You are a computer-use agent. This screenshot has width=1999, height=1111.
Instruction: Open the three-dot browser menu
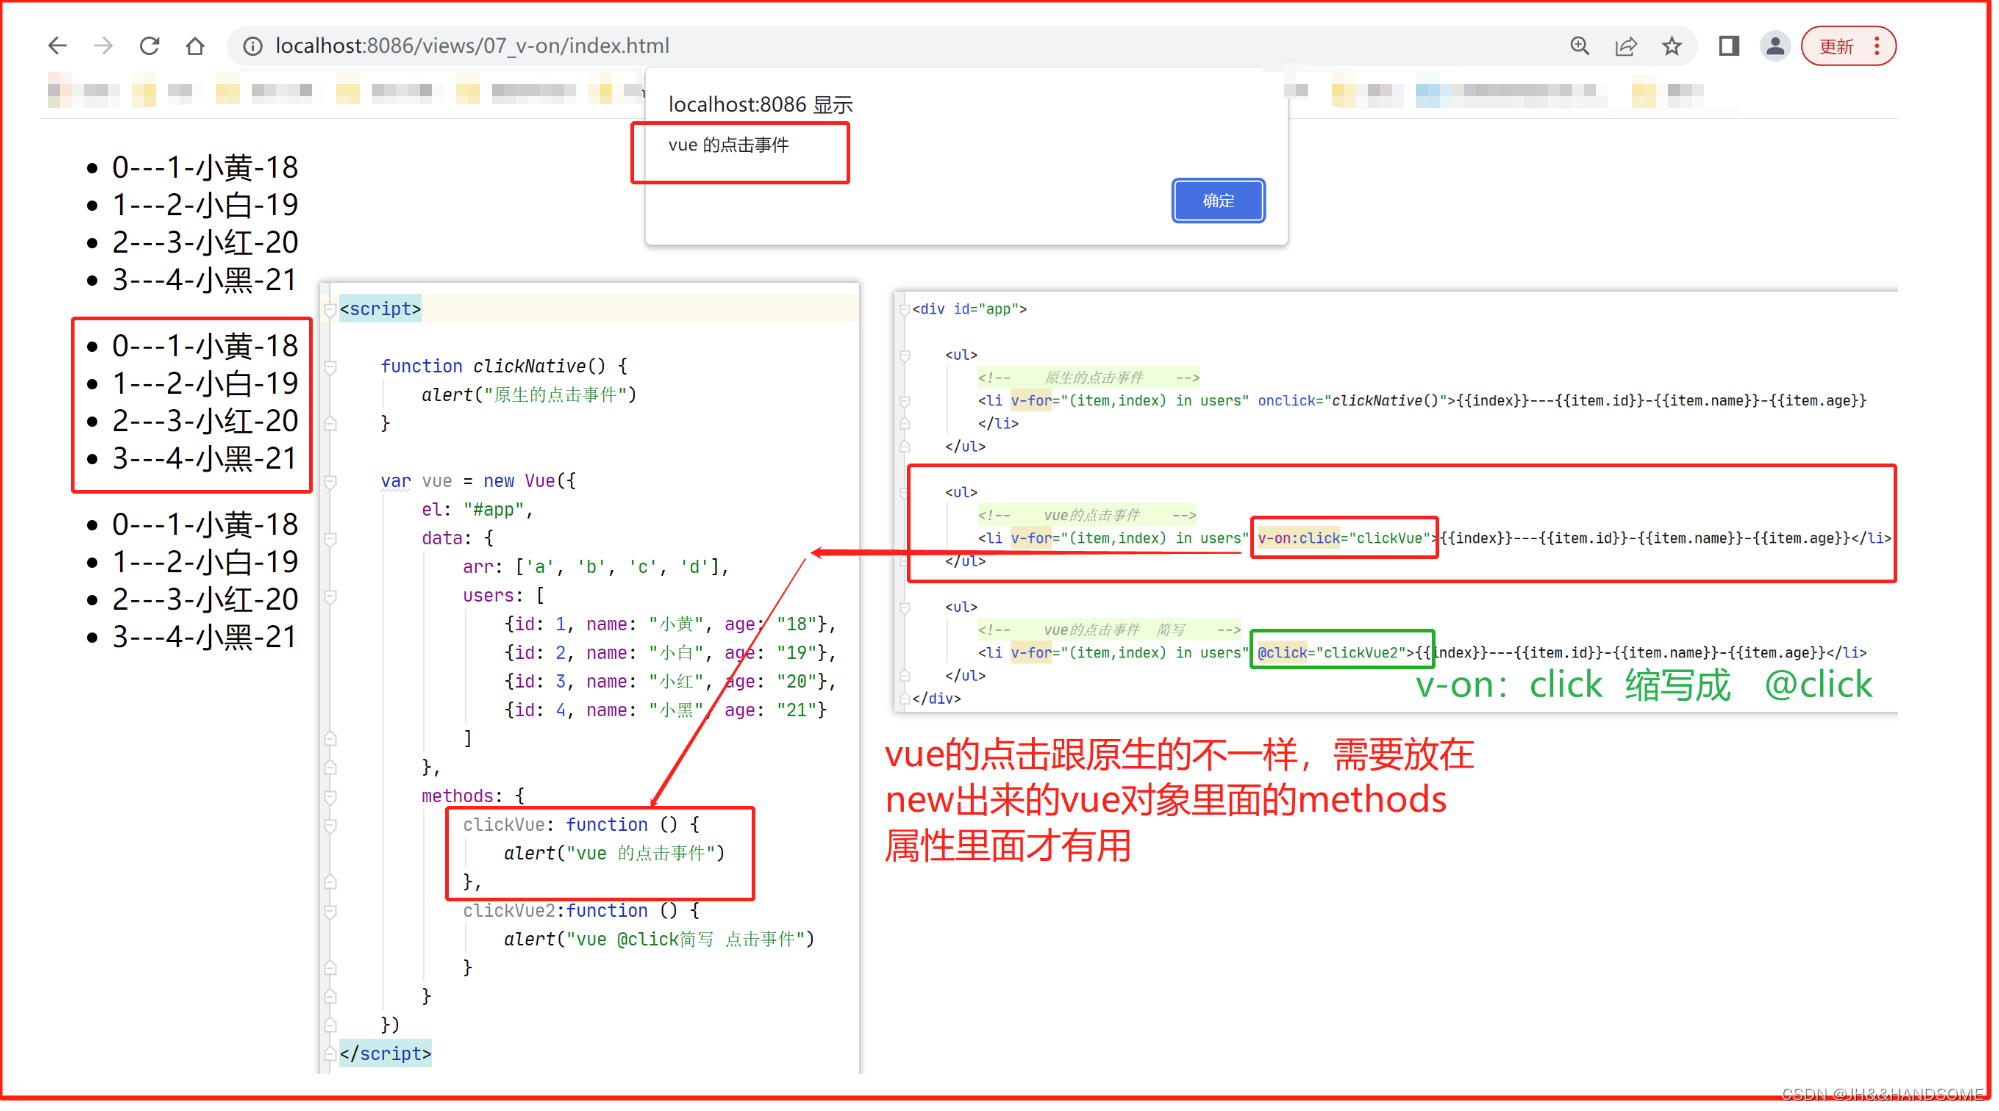[1877, 46]
